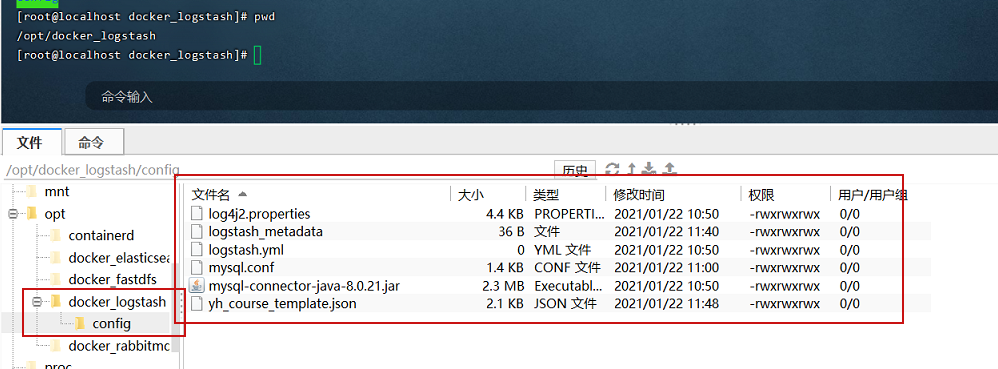Select the config folder in tree
The image size is (998, 369).
tap(111, 324)
